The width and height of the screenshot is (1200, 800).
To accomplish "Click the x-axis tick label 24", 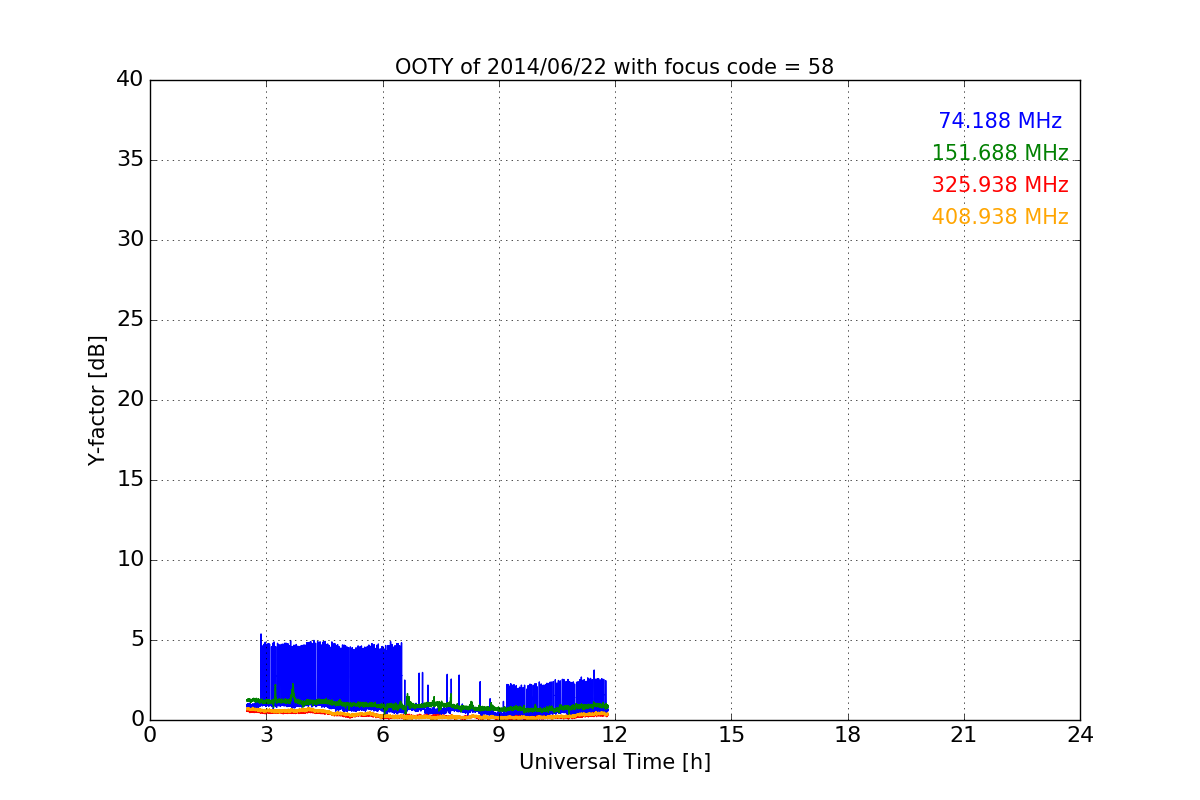I will click(x=1080, y=735).
